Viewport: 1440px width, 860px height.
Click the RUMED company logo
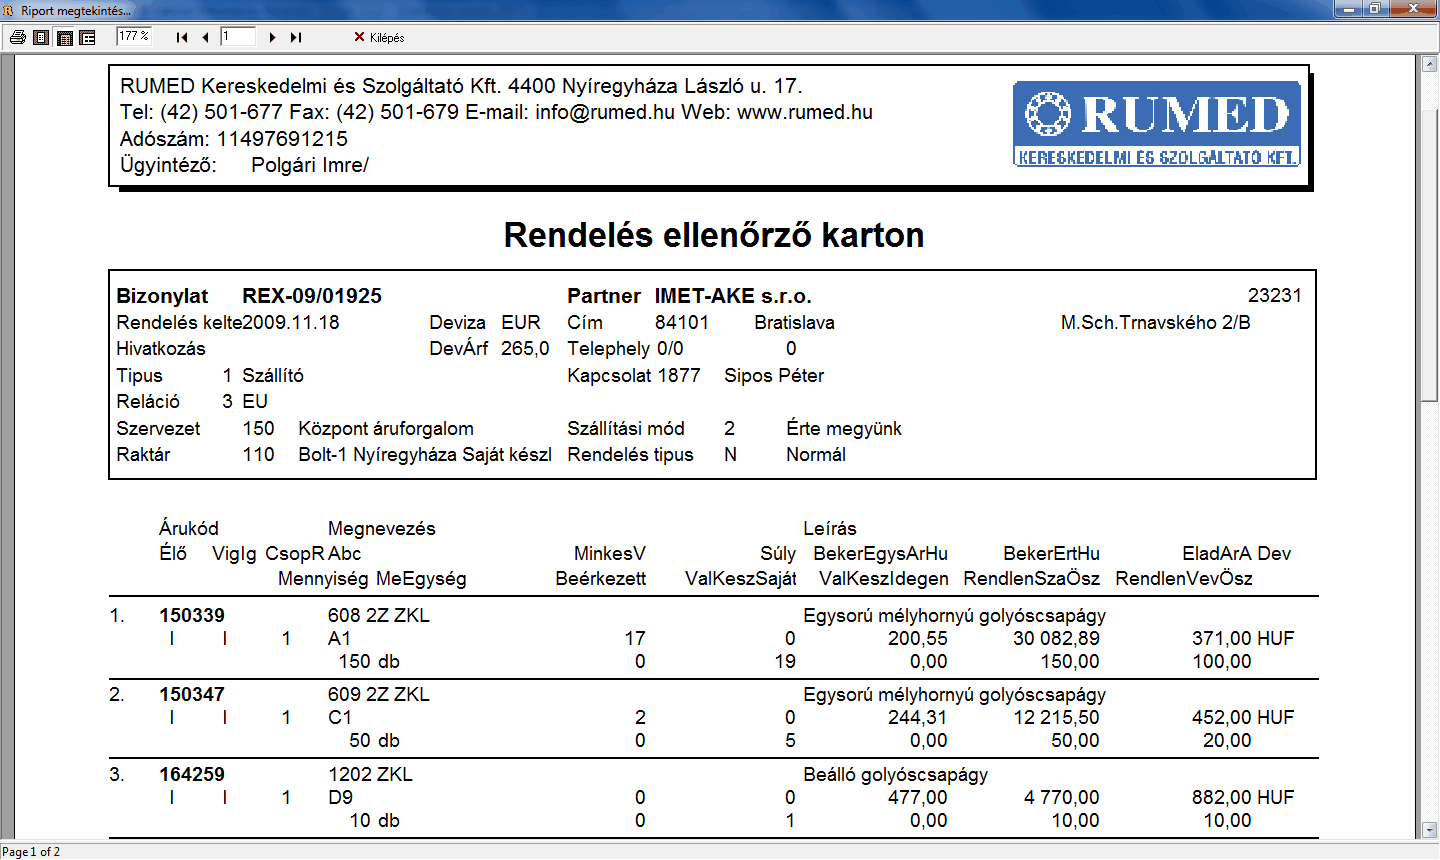[1157, 124]
